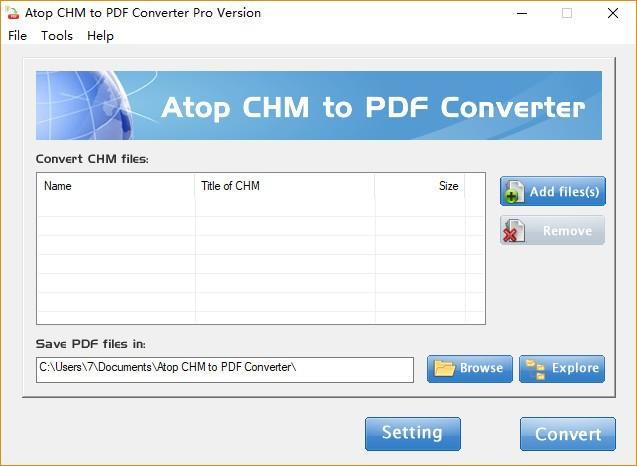Viewport: 637px width, 466px height.
Task: Click the 'Convert CHM files:' label
Action: (92, 159)
